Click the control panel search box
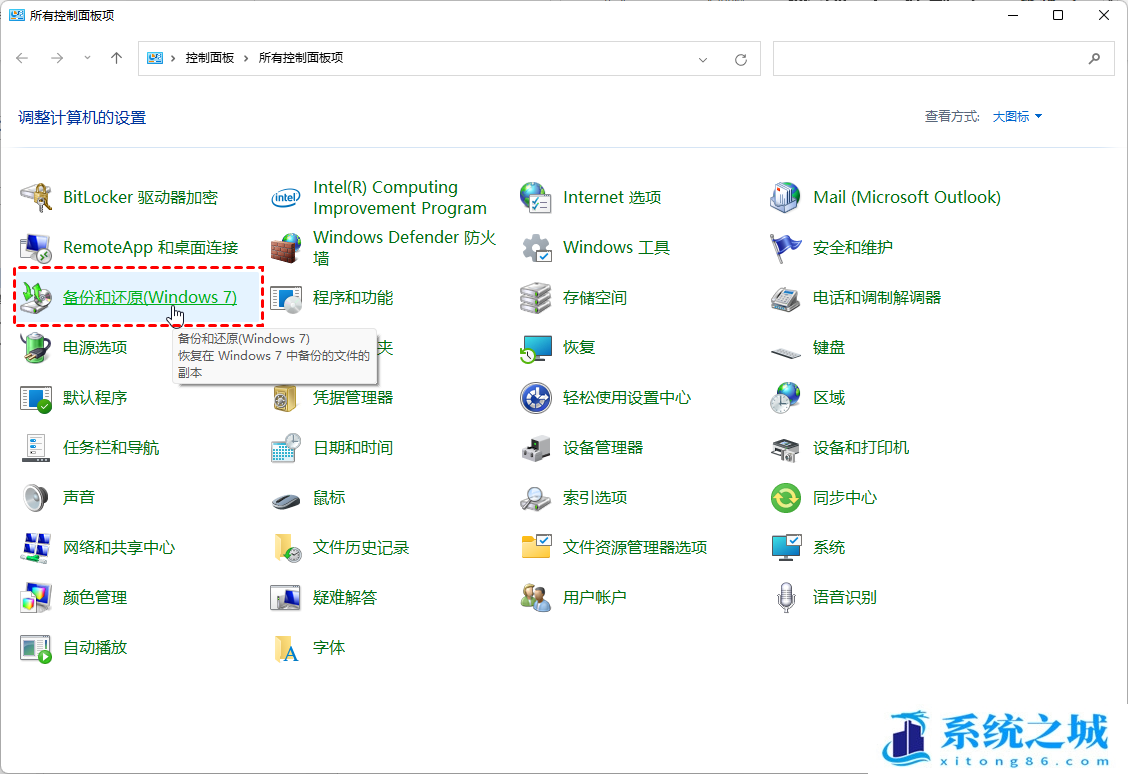The image size is (1128, 774). pyautogui.click(x=930, y=59)
